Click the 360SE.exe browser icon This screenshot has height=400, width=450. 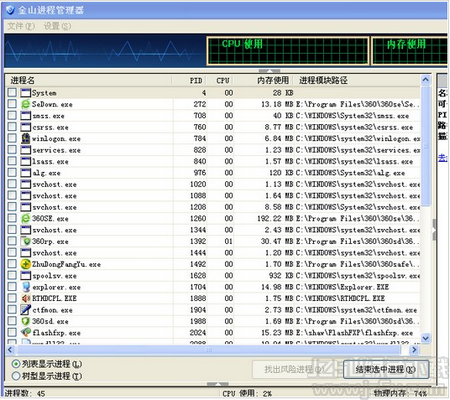(x=26, y=218)
